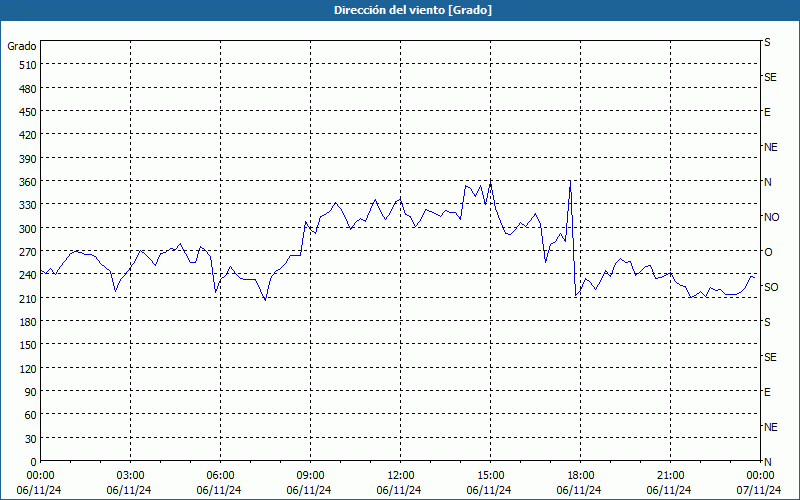
Task: Click the 120 degree axis label
Action: click(29, 368)
